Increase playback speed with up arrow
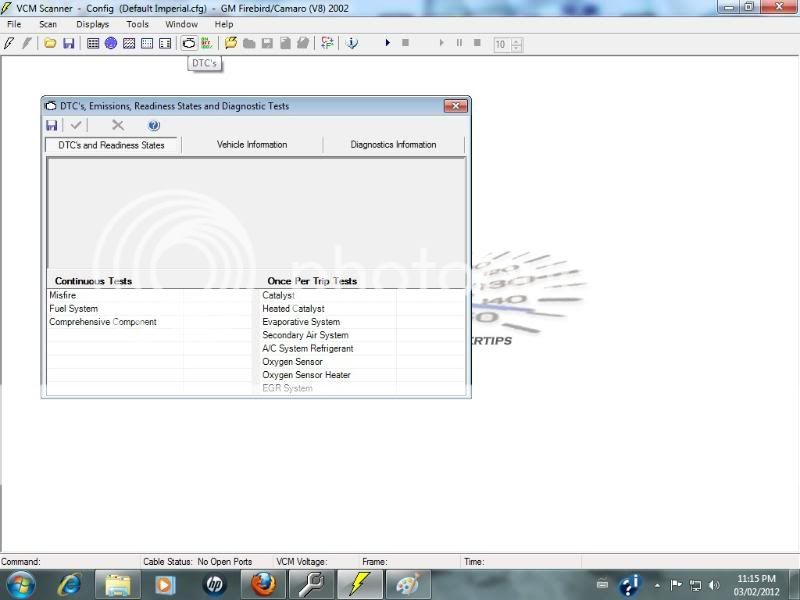The width and height of the screenshot is (800, 600). (516, 41)
